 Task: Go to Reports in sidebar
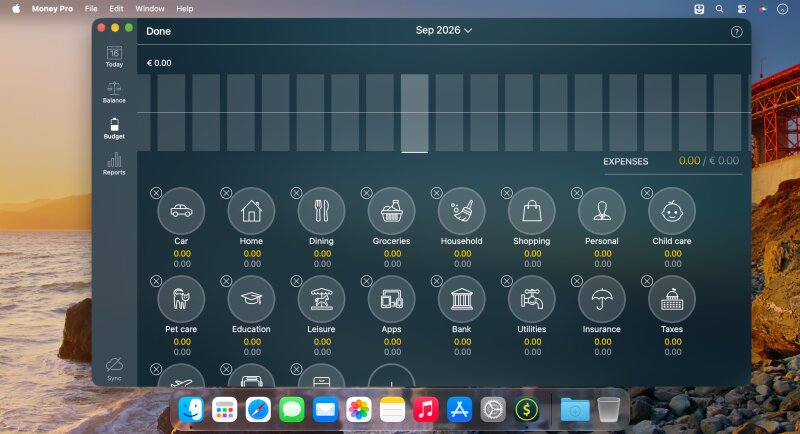(x=114, y=164)
